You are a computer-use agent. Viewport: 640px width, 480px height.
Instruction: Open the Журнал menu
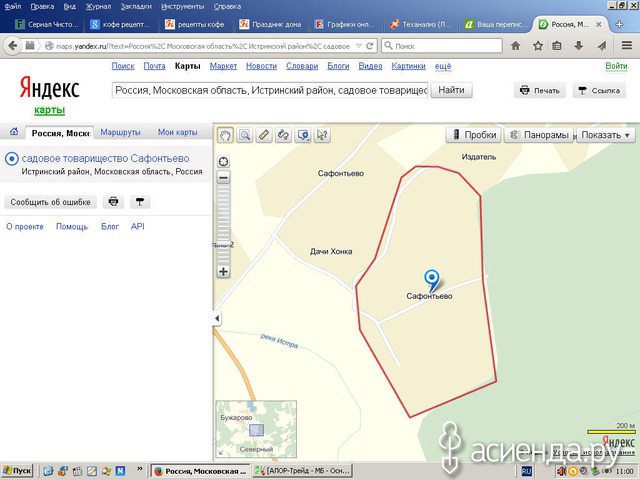click(x=98, y=7)
